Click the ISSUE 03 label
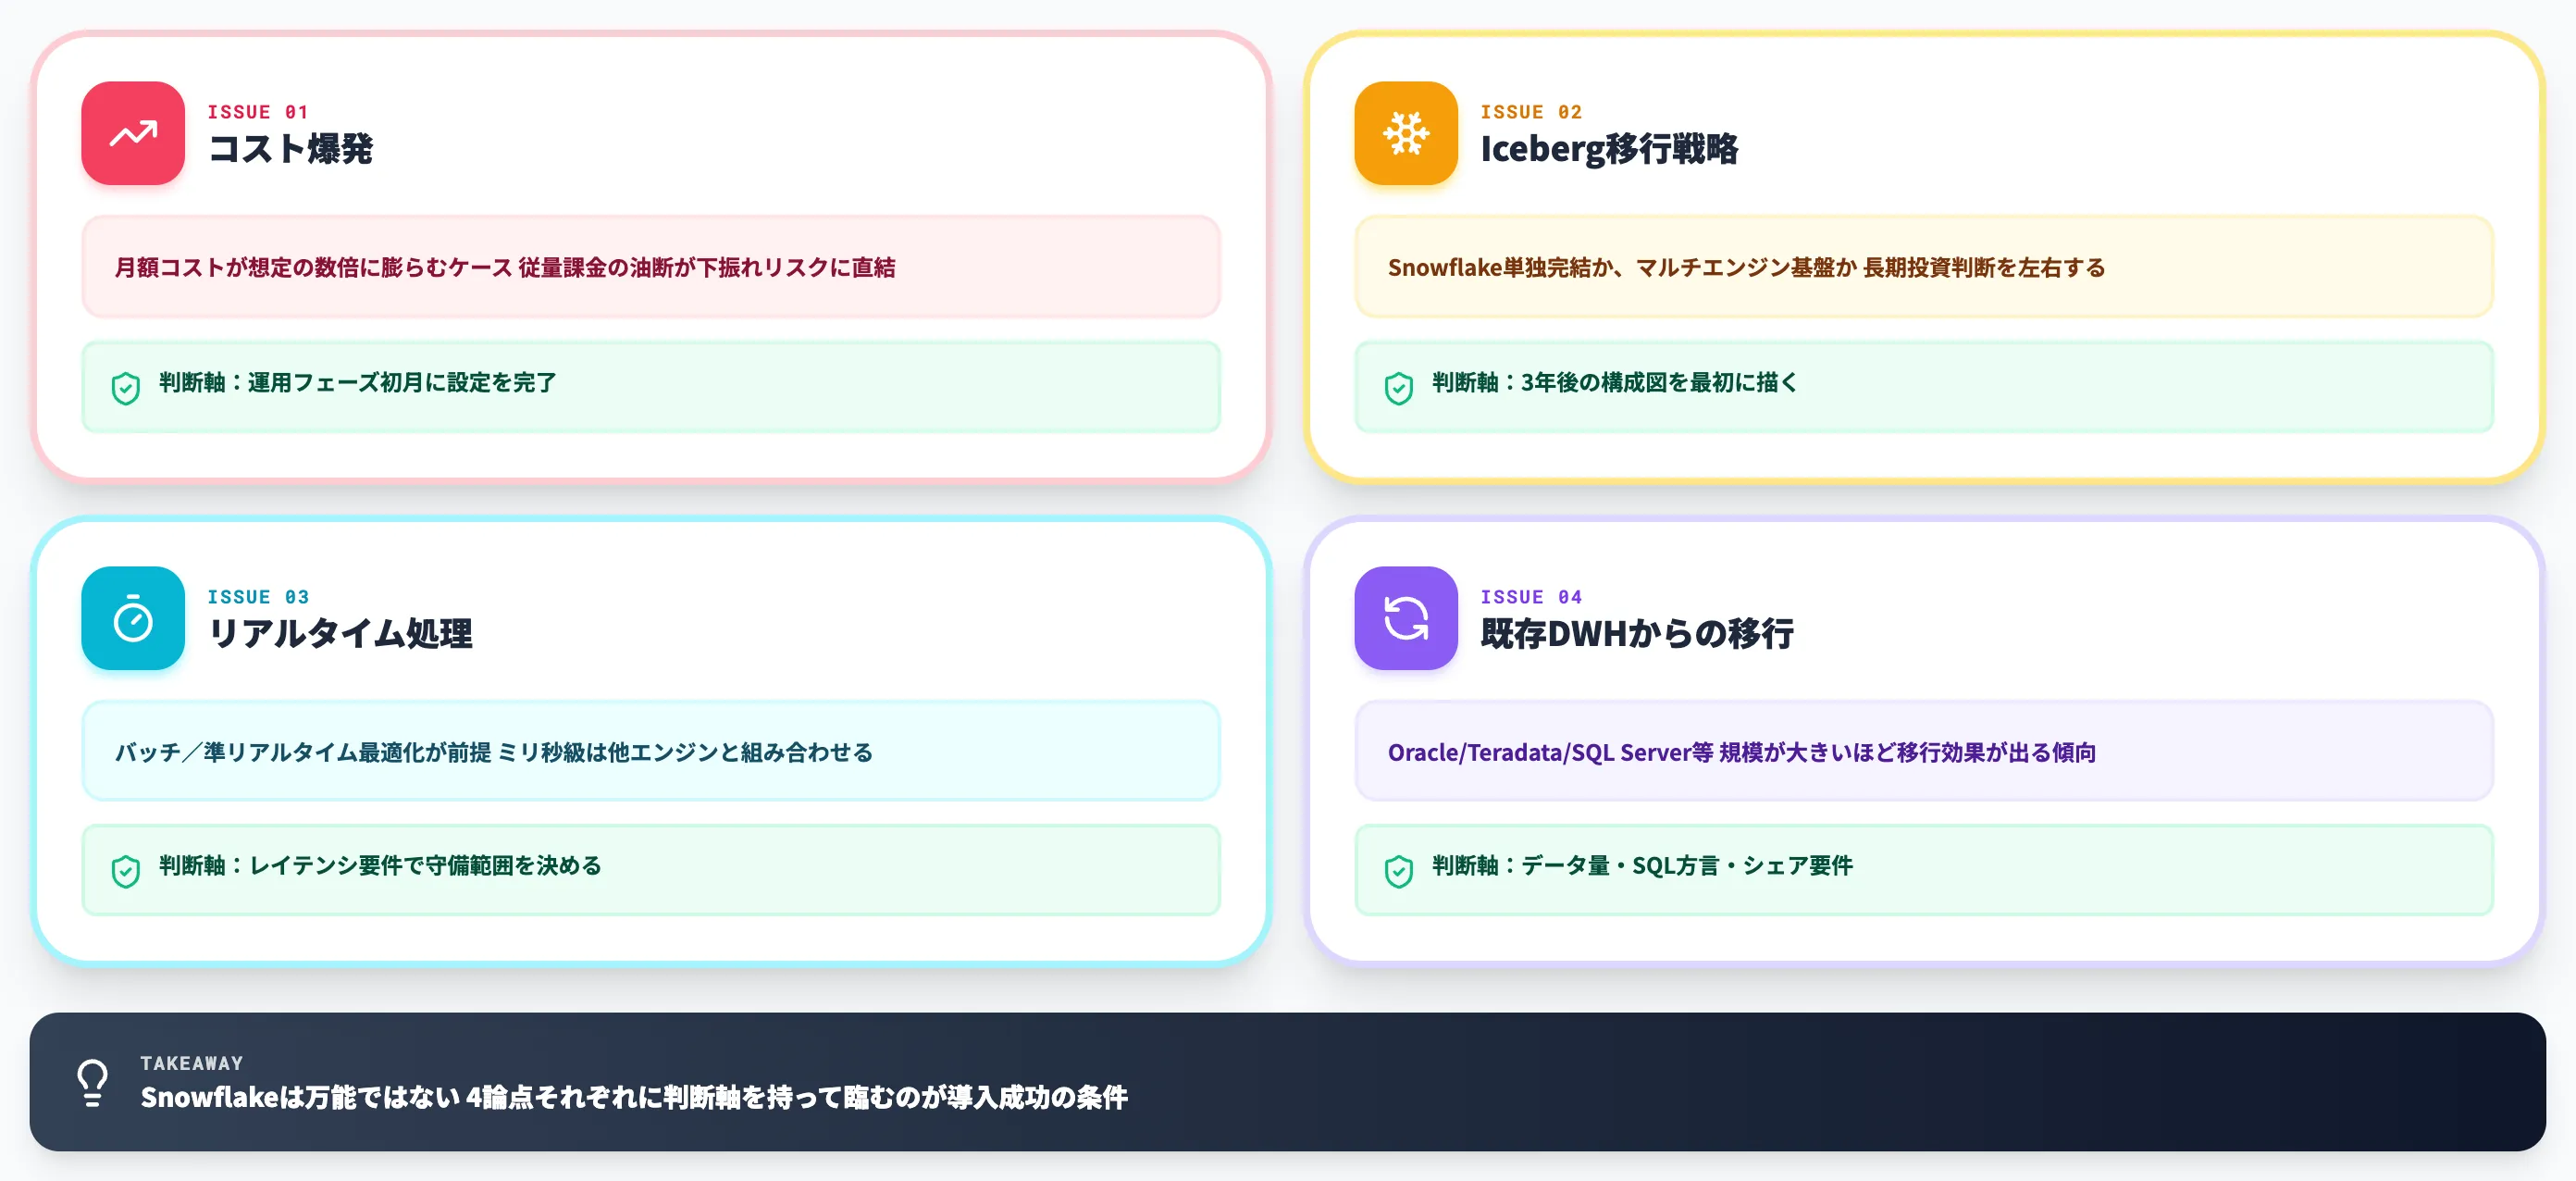 pyautogui.click(x=258, y=597)
